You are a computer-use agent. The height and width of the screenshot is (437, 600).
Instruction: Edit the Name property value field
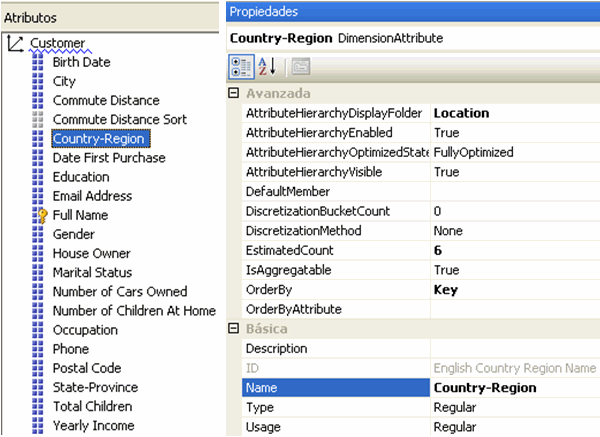point(514,388)
